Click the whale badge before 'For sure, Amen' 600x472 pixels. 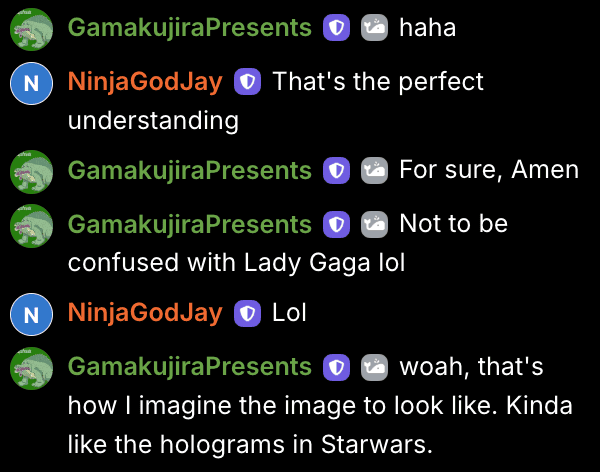point(374,170)
